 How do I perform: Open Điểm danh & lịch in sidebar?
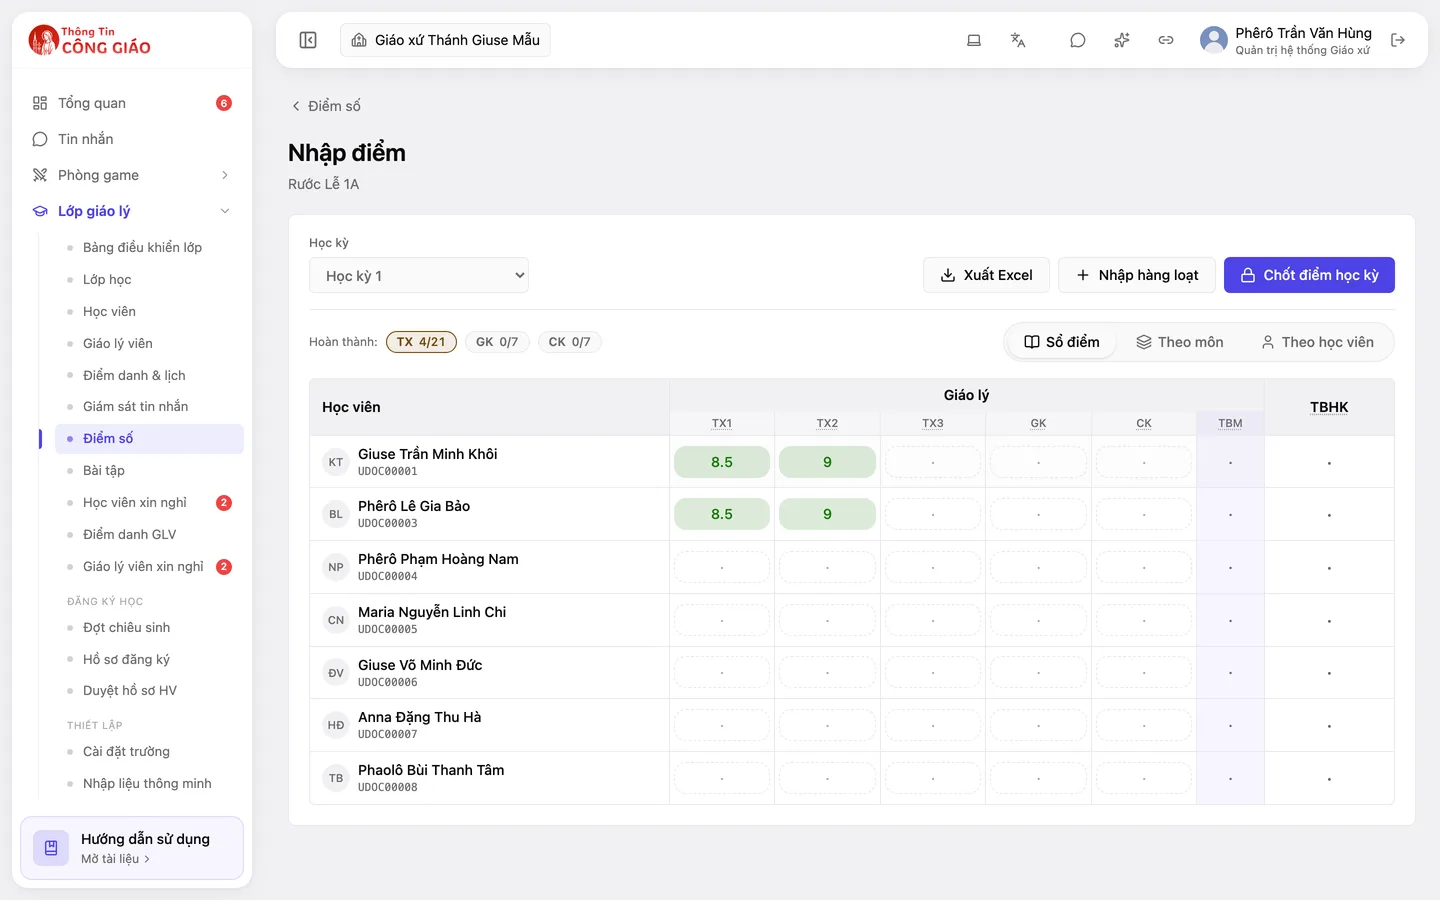click(x=150, y=375)
